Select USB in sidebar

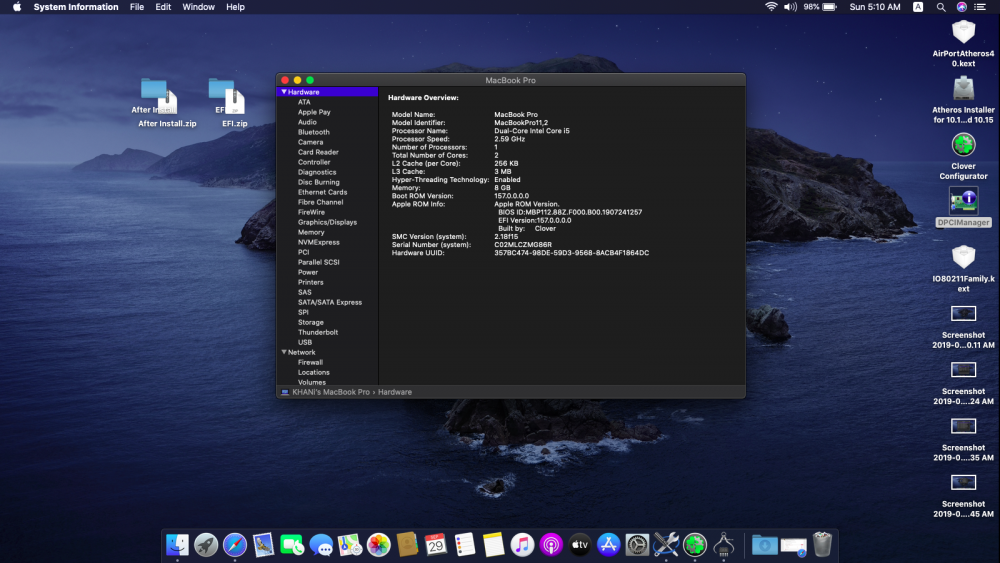coord(305,342)
